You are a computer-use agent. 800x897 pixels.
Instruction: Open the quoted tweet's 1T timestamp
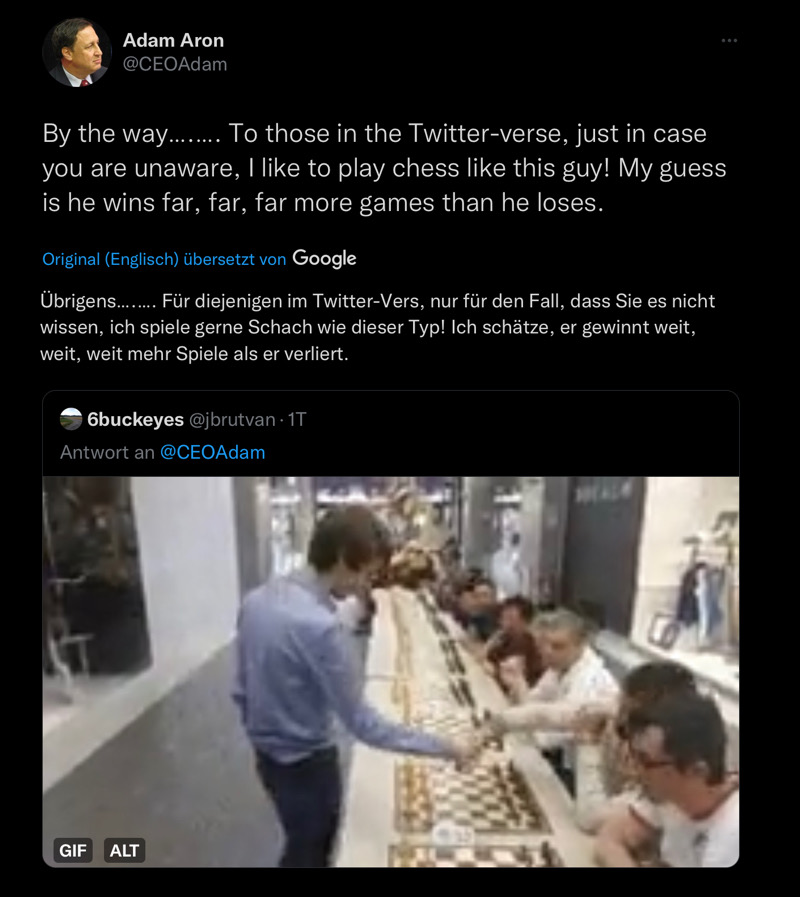tap(297, 419)
